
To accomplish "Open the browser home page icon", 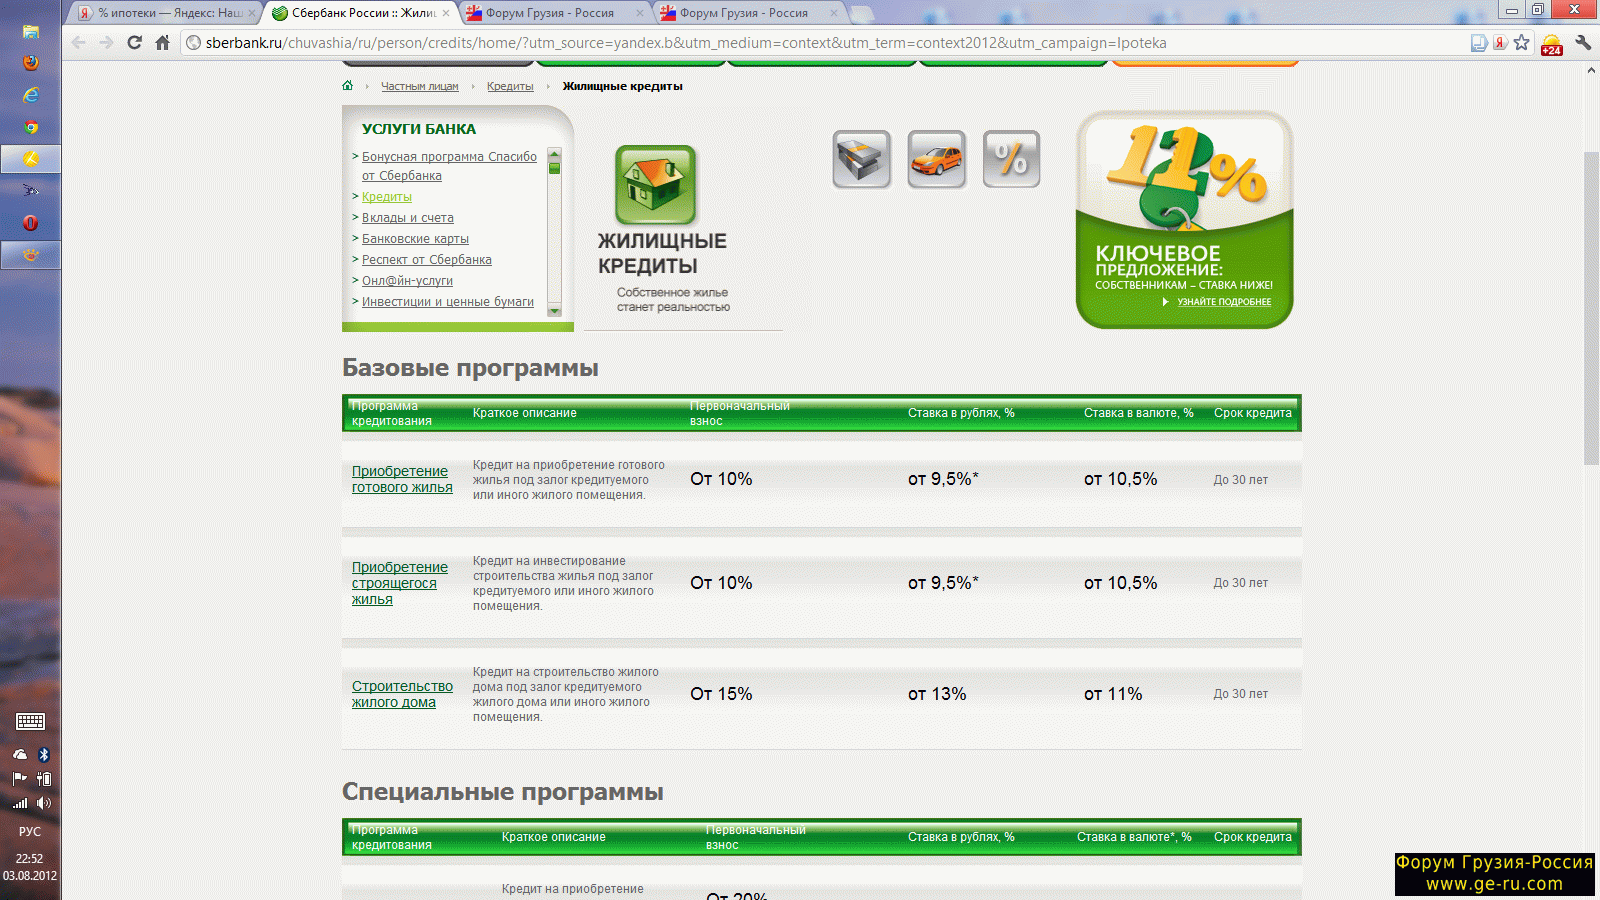I will tap(162, 43).
